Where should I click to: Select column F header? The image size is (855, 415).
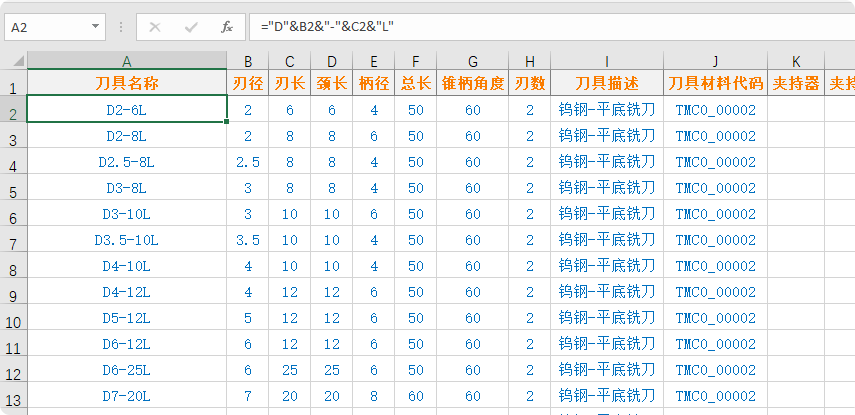point(416,61)
